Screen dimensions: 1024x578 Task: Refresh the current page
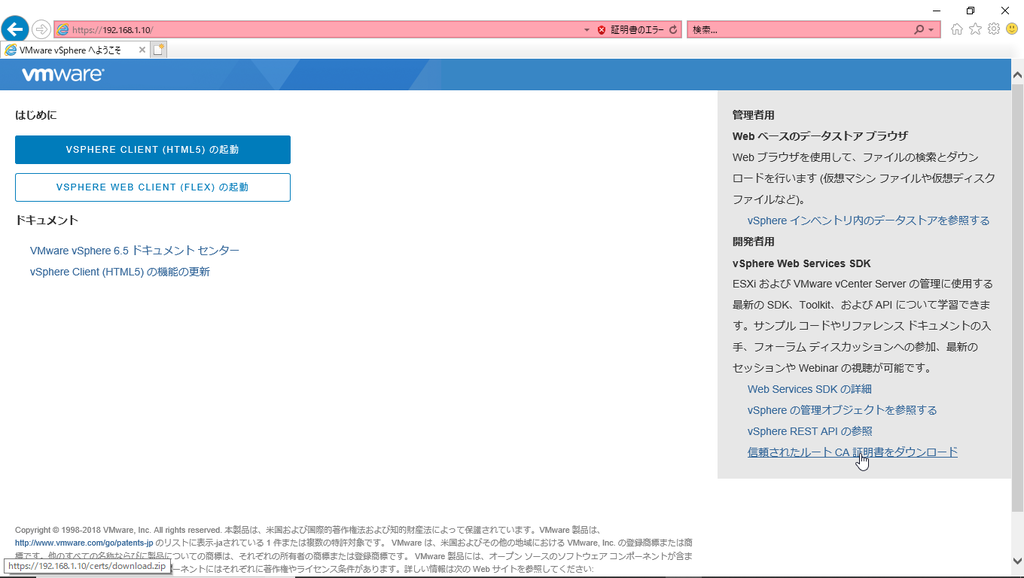pos(672,29)
